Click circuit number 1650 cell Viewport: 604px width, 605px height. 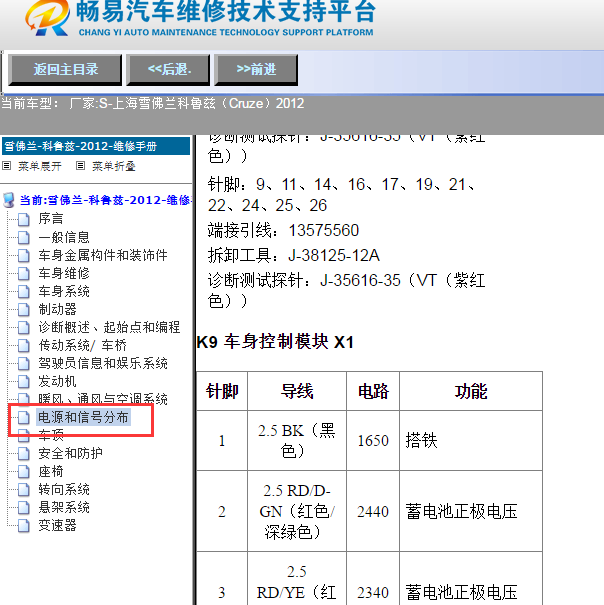(373, 441)
